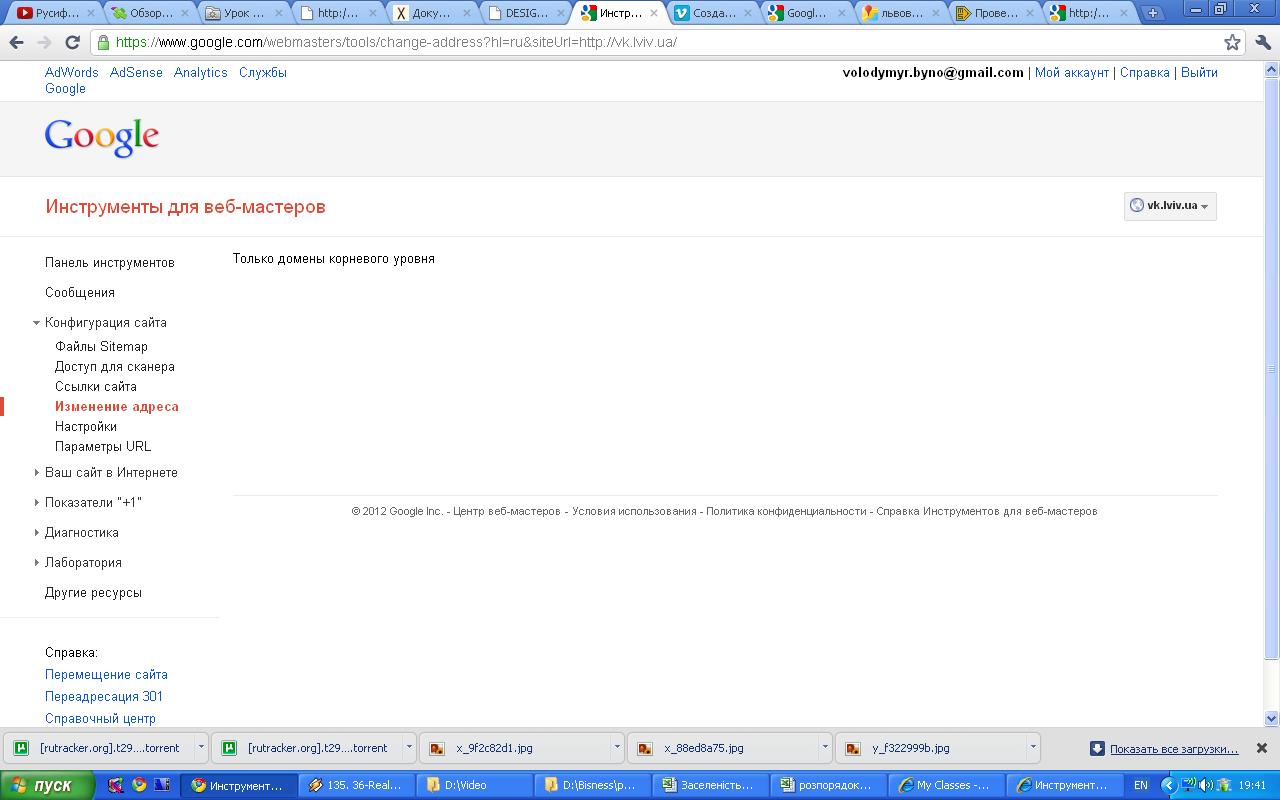Screen dimensions: 1280x800
Task: Open dropdown arrow for first torrent download
Action: point(201,747)
